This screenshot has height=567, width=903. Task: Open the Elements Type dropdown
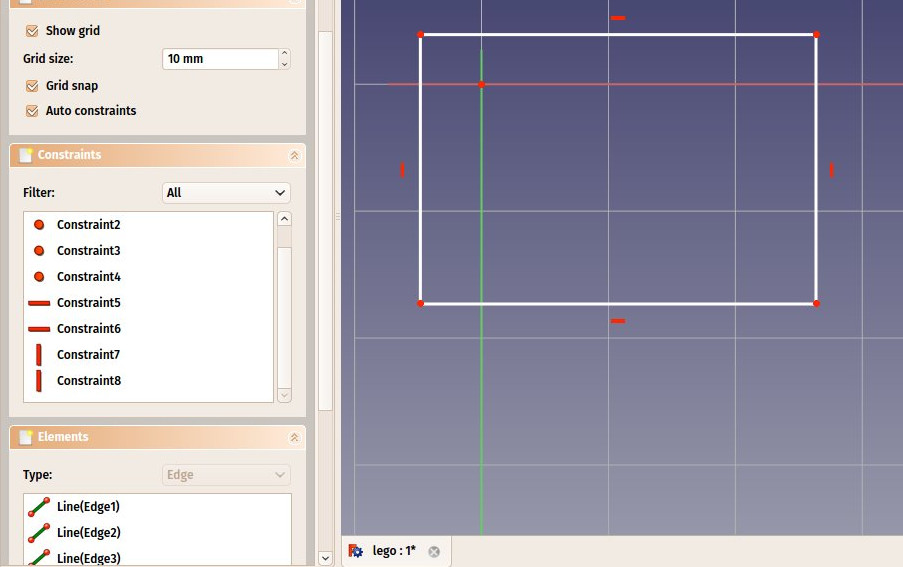tap(226, 475)
